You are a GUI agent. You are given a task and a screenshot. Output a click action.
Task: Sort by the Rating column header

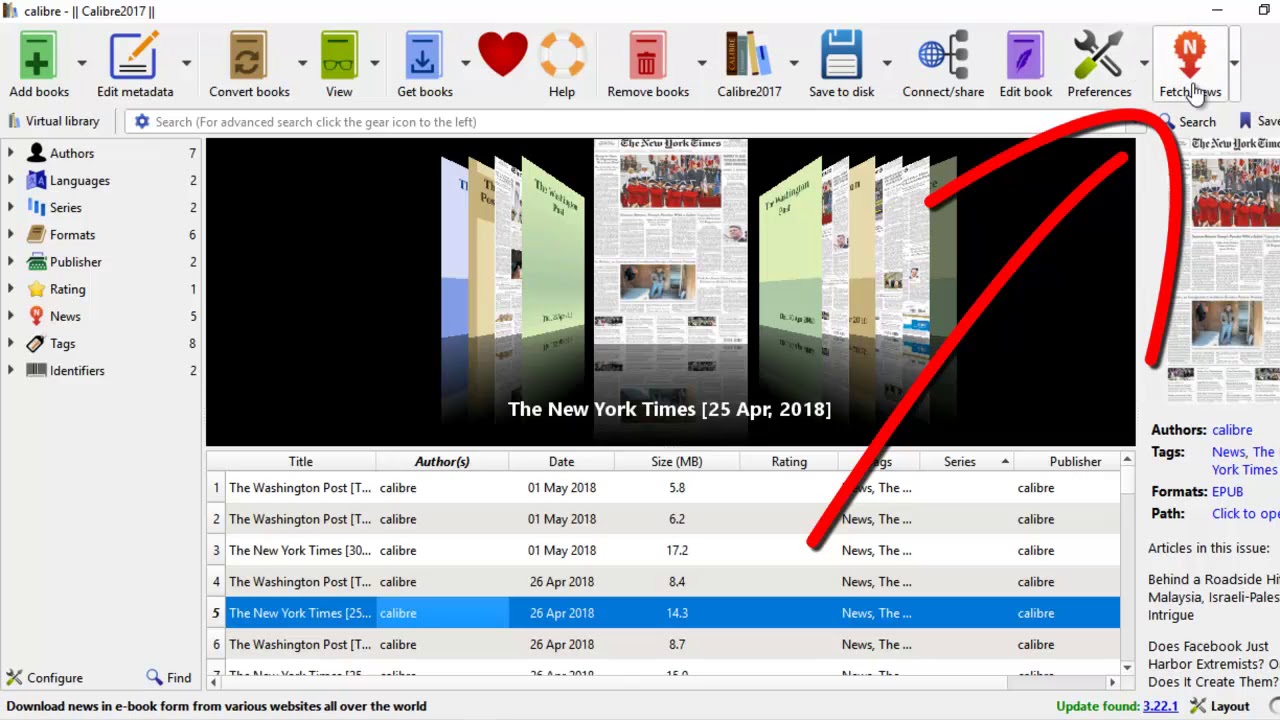coord(789,461)
